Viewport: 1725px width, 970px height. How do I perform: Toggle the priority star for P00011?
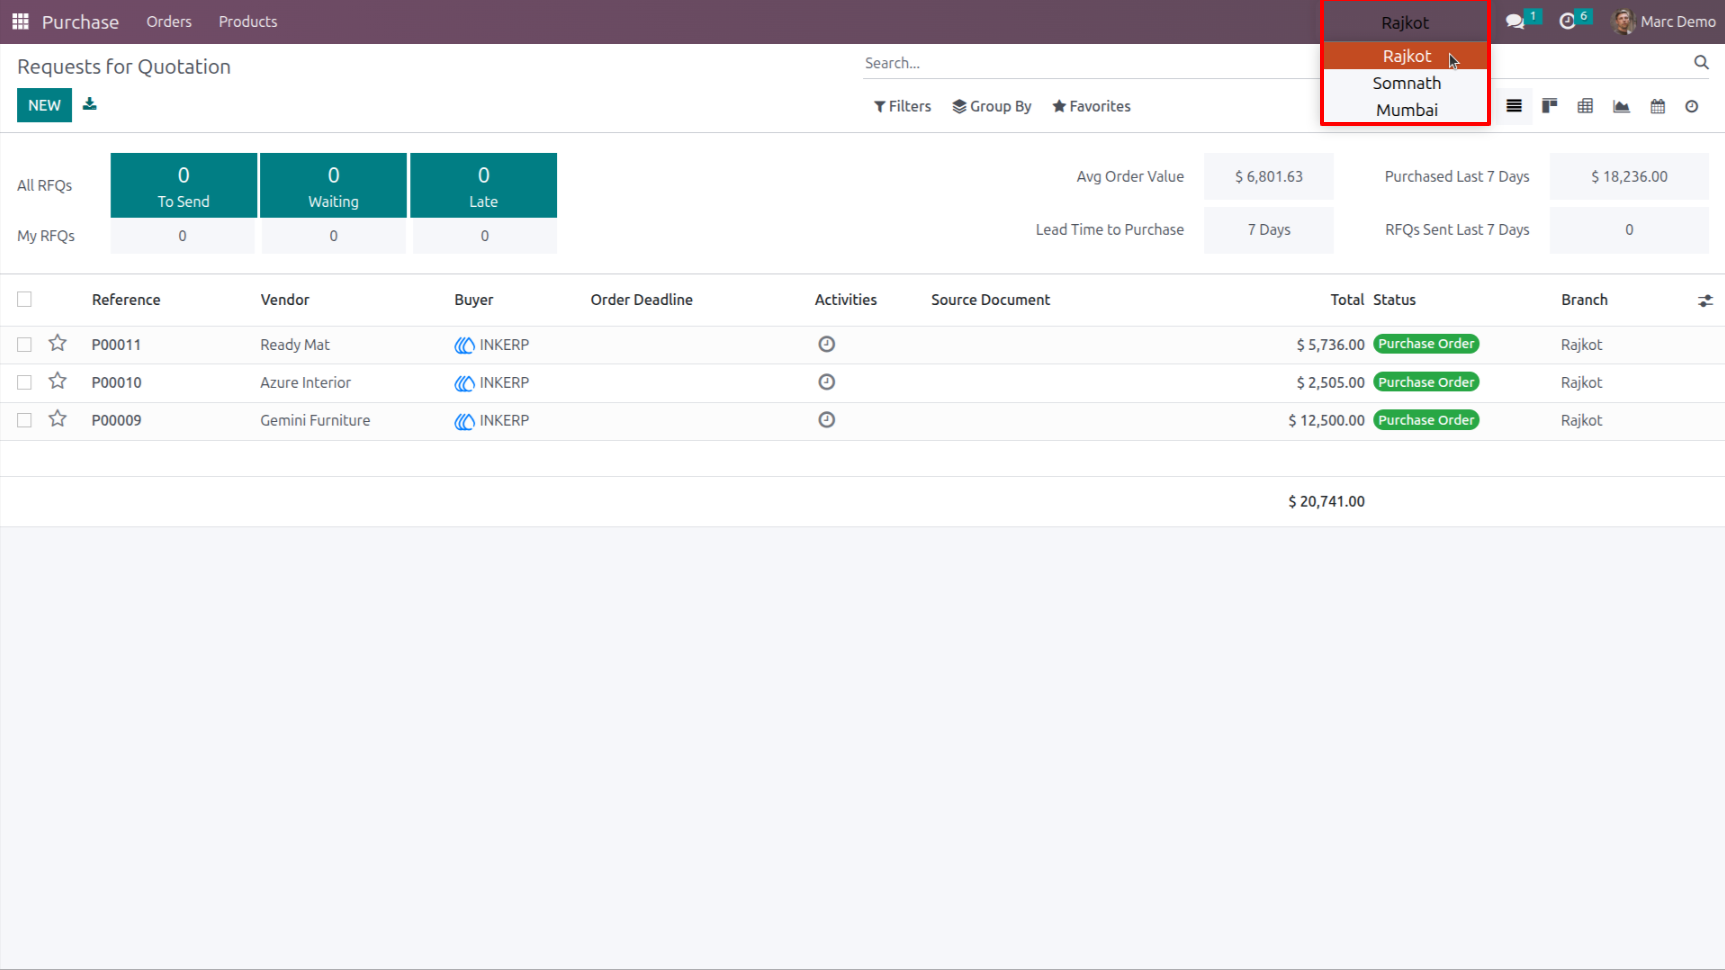coord(58,343)
